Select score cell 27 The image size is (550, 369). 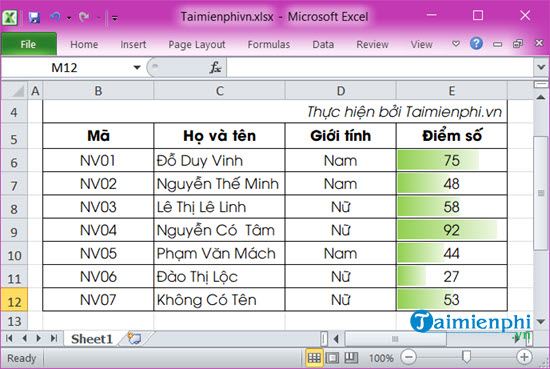coord(452,276)
